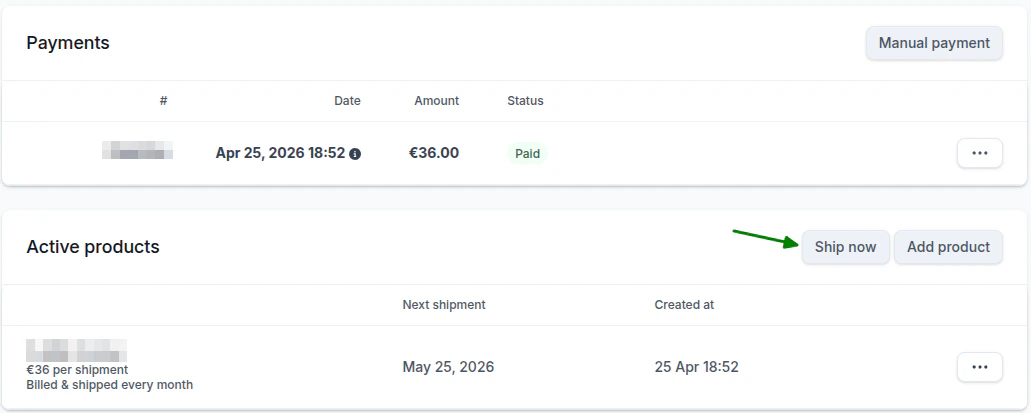Click the Add product button
Image resolution: width=1031 pixels, height=413 pixels.
[x=948, y=247]
